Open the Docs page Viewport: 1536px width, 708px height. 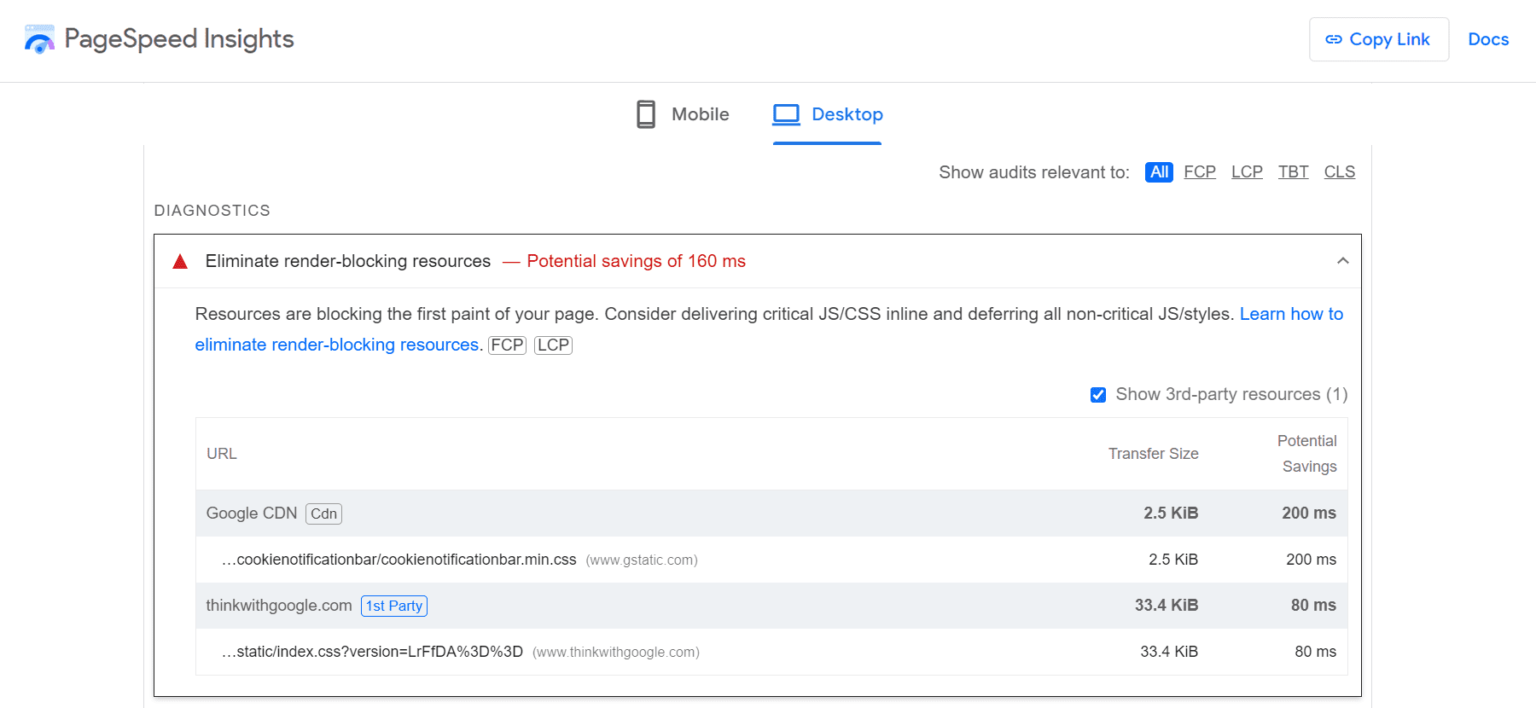1488,39
